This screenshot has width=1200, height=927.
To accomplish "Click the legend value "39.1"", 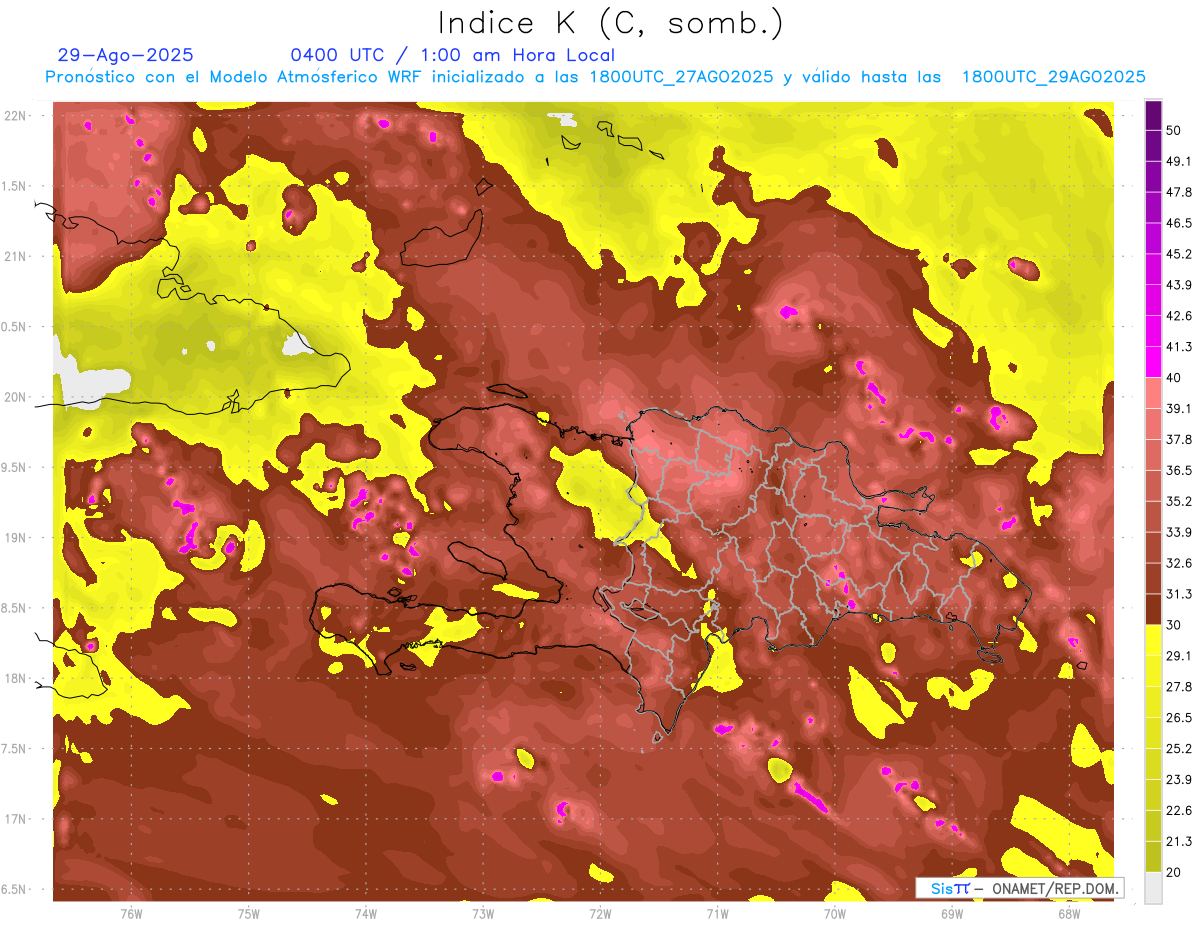I will click(x=1178, y=408).
